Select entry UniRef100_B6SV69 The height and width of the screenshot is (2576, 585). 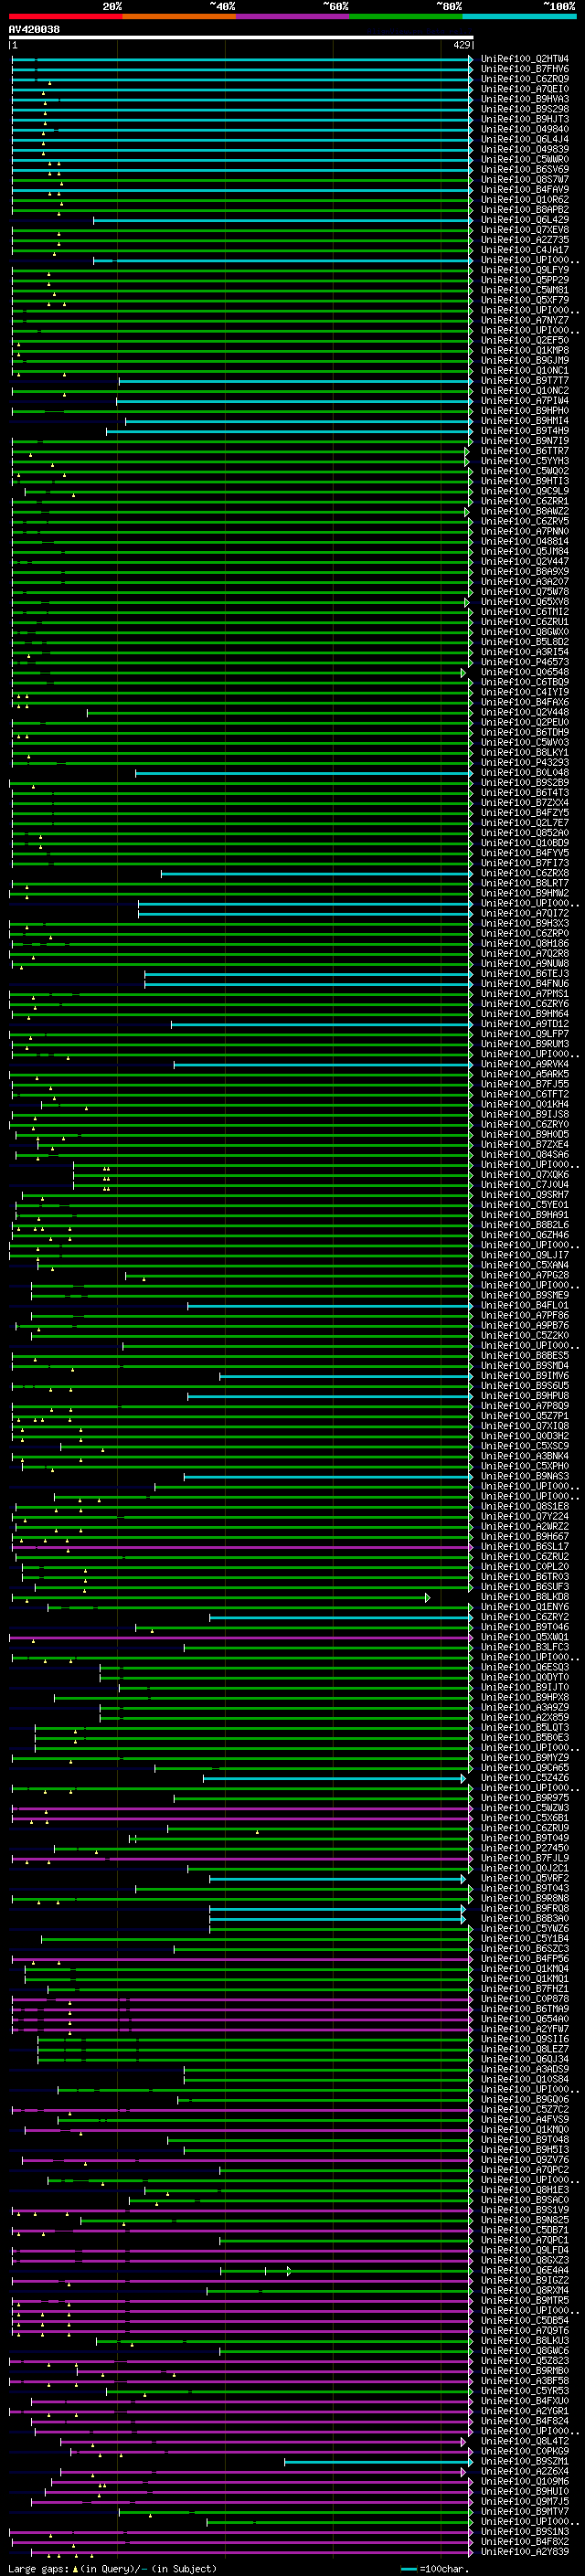(525, 169)
